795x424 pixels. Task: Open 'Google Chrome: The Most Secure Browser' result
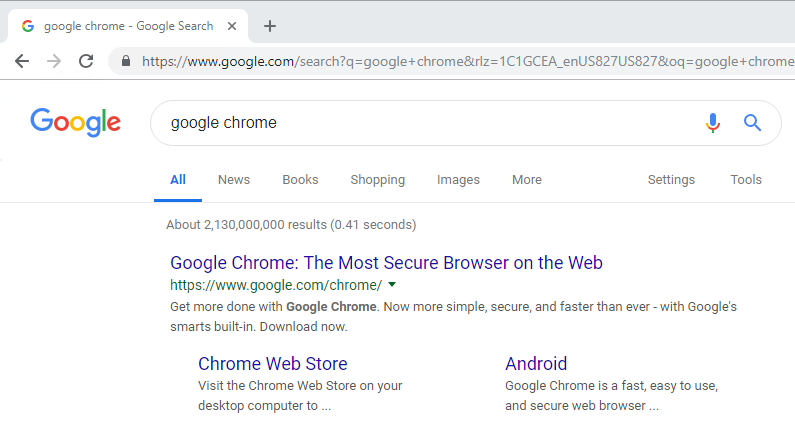386,263
